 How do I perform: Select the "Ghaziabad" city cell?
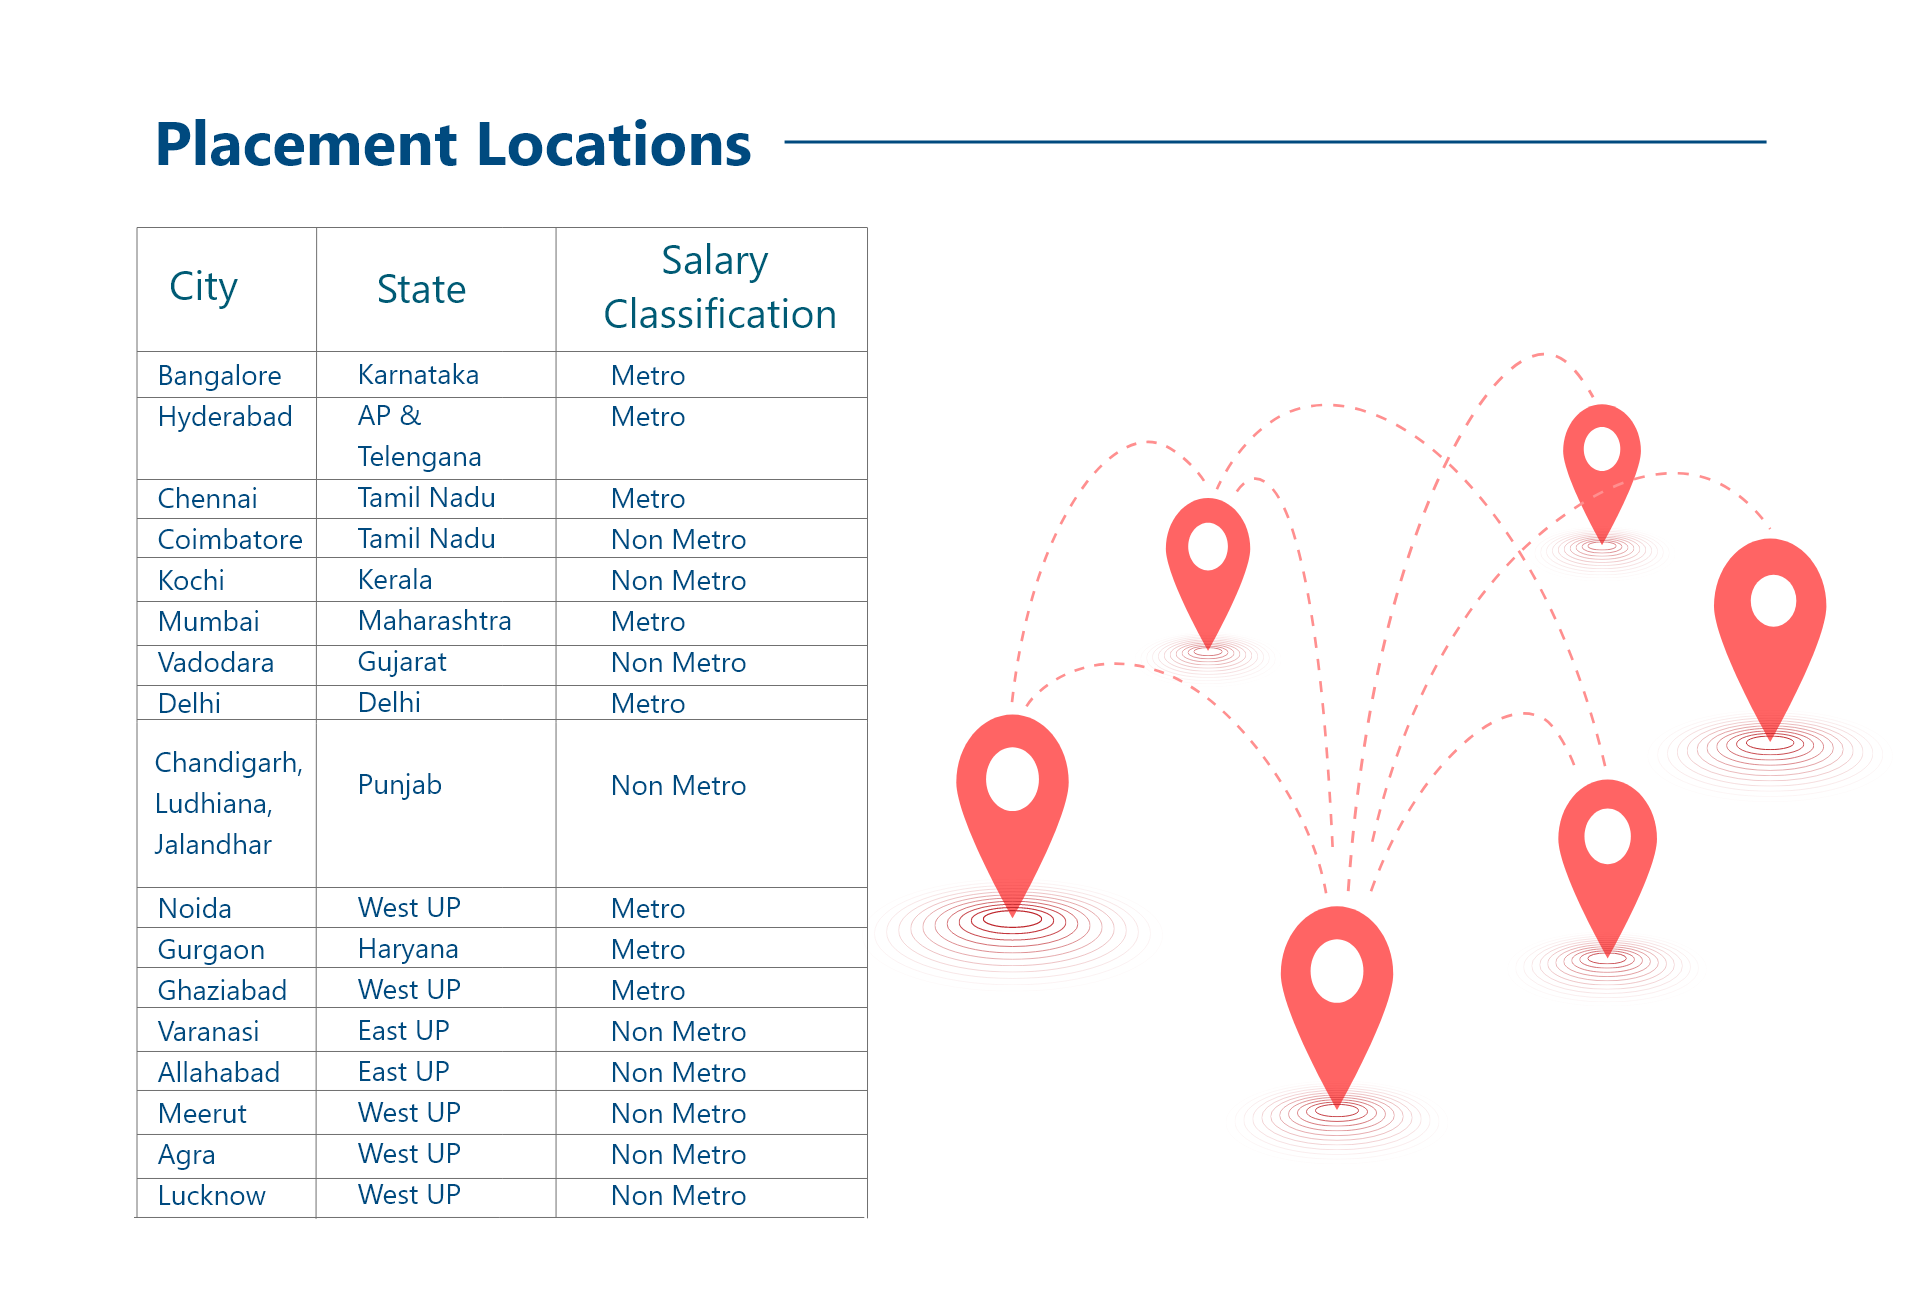pos(222,991)
